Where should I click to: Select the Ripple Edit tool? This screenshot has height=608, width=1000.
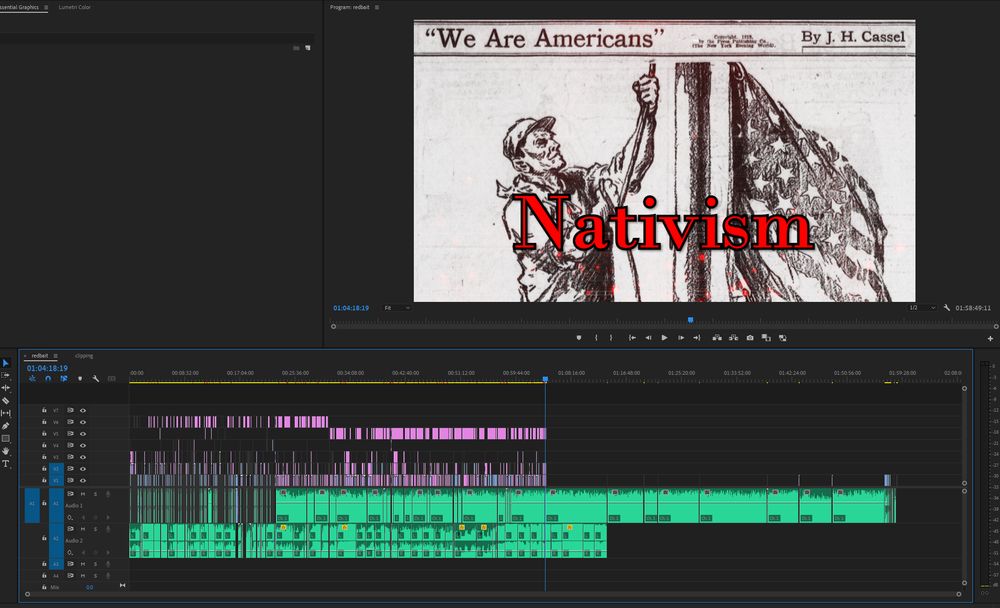[x=6, y=388]
